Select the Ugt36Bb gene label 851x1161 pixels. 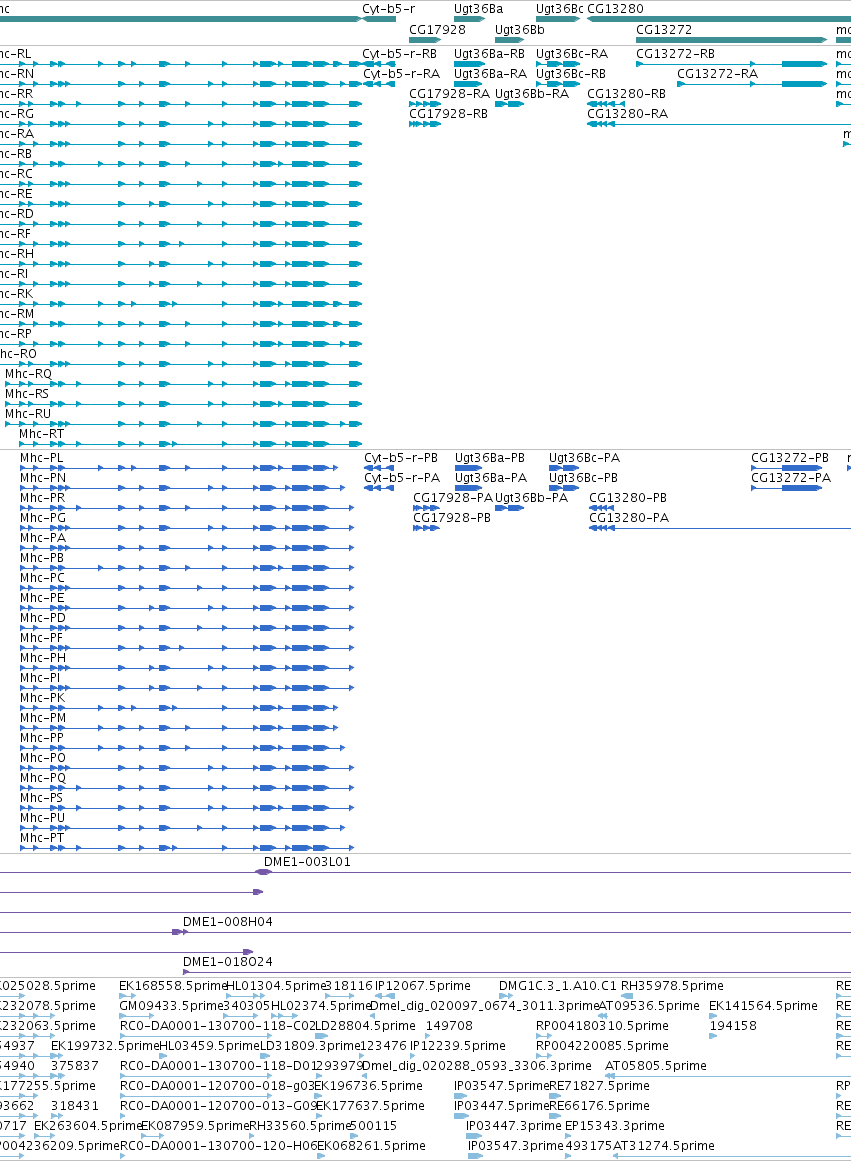[519, 30]
